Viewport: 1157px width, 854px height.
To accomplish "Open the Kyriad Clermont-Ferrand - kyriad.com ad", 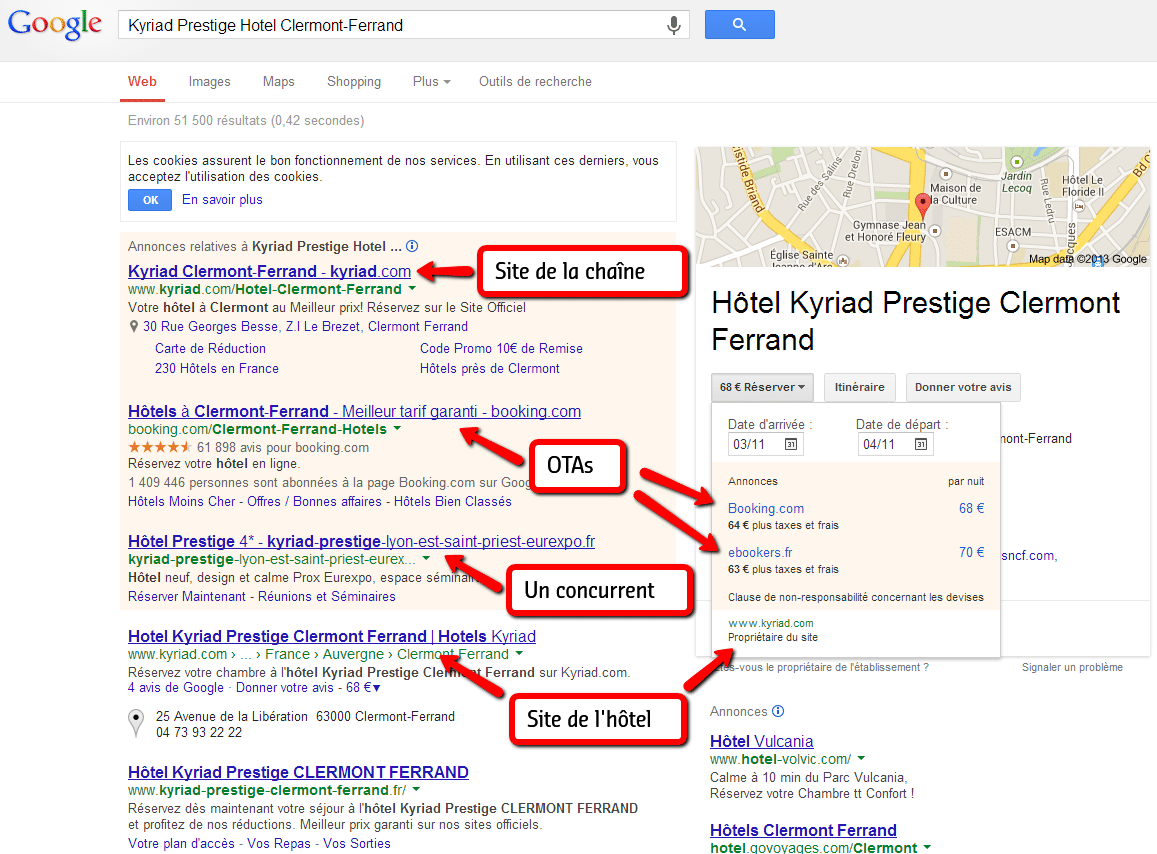I will click(269, 271).
